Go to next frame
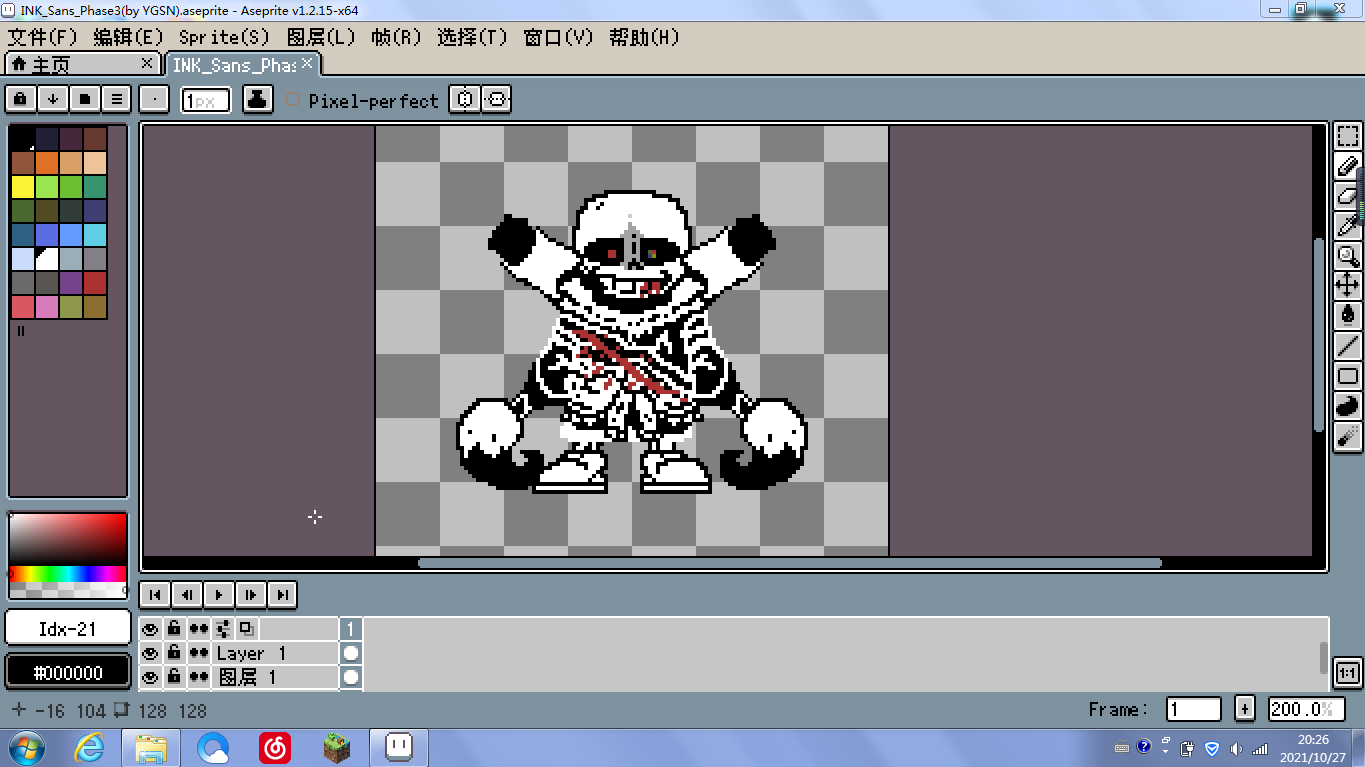This screenshot has width=1365, height=767. [251, 594]
